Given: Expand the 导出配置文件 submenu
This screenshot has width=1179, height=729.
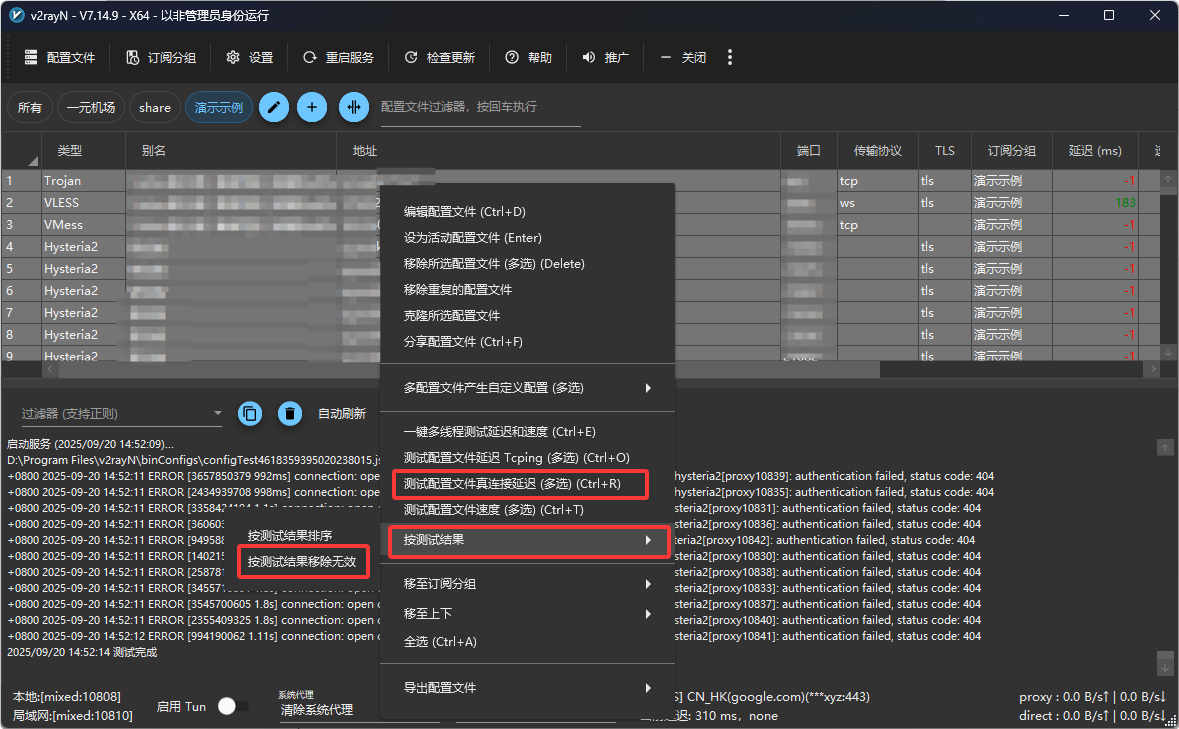Looking at the screenshot, I should pos(527,687).
